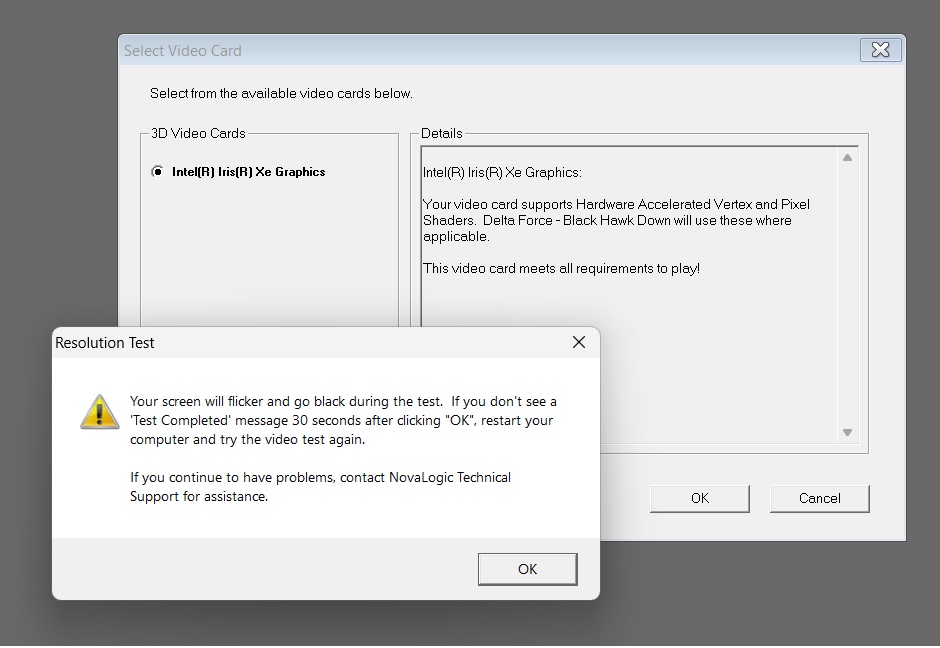Click OK in the Resolution Test dialog
The height and width of the screenshot is (648, 940).
528,569
